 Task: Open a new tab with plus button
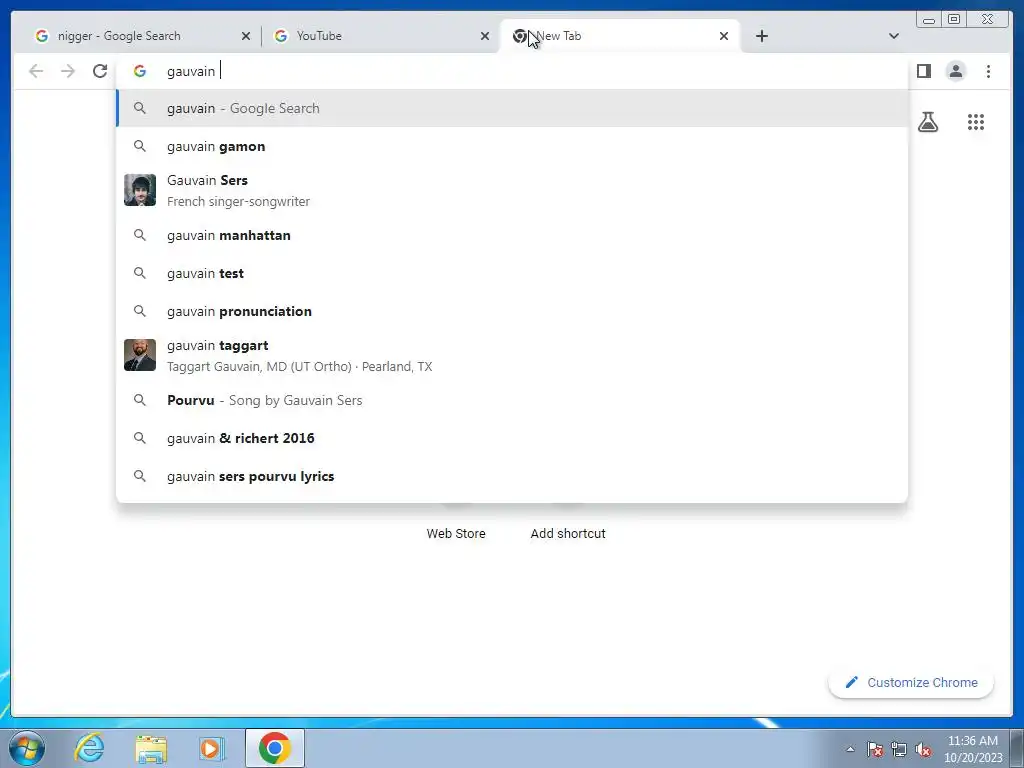click(761, 36)
